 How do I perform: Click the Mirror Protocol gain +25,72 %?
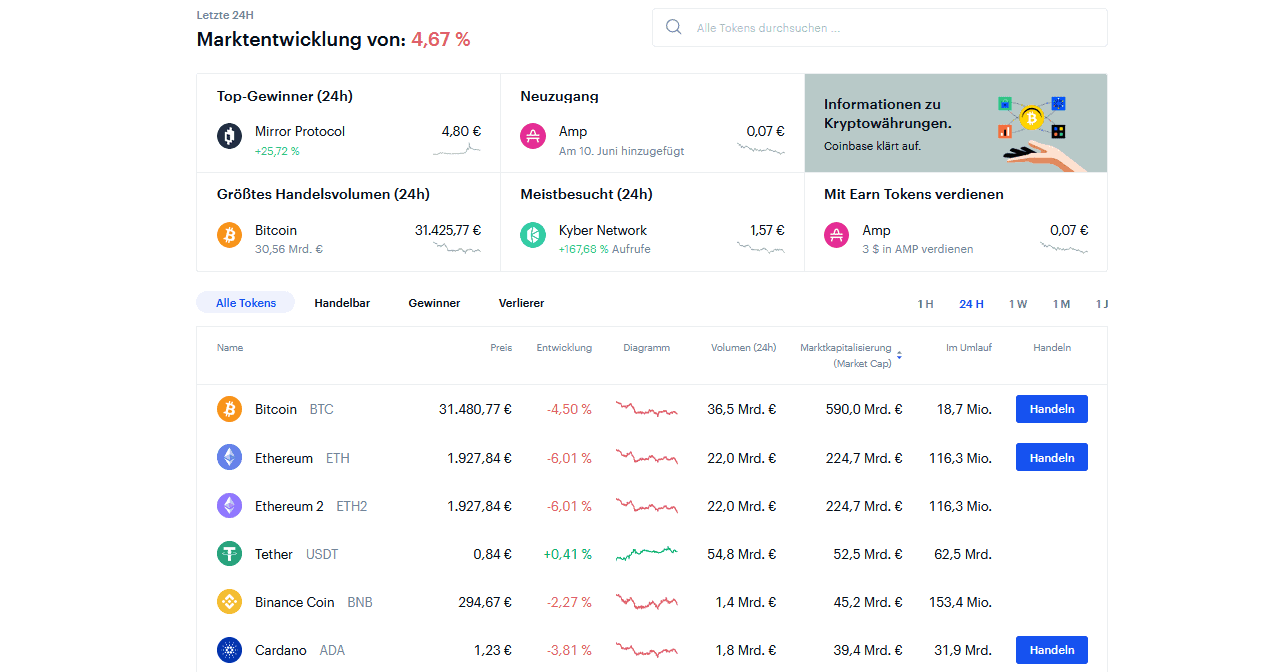click(x=277, y=151)
